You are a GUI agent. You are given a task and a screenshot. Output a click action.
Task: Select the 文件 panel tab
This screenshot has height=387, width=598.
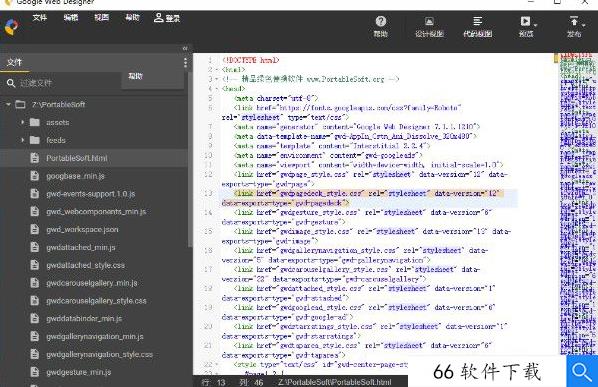pyautogui.click(x=15, y=62)
